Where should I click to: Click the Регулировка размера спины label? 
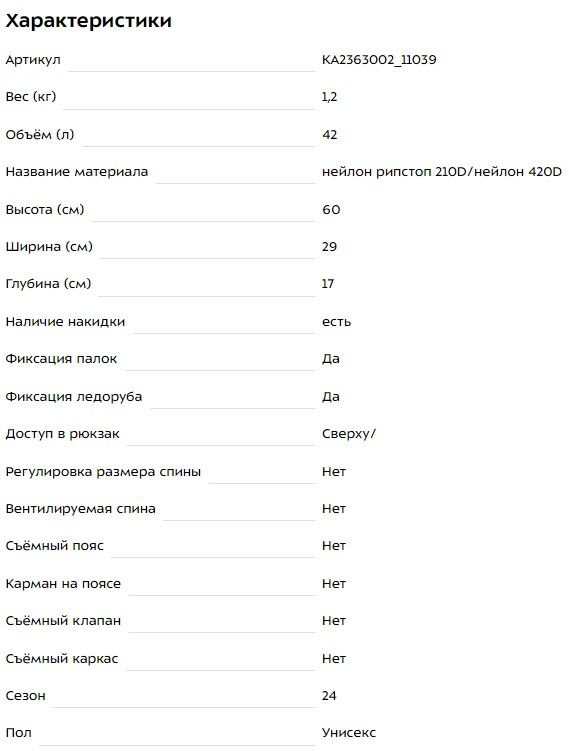tap(103, 472)
